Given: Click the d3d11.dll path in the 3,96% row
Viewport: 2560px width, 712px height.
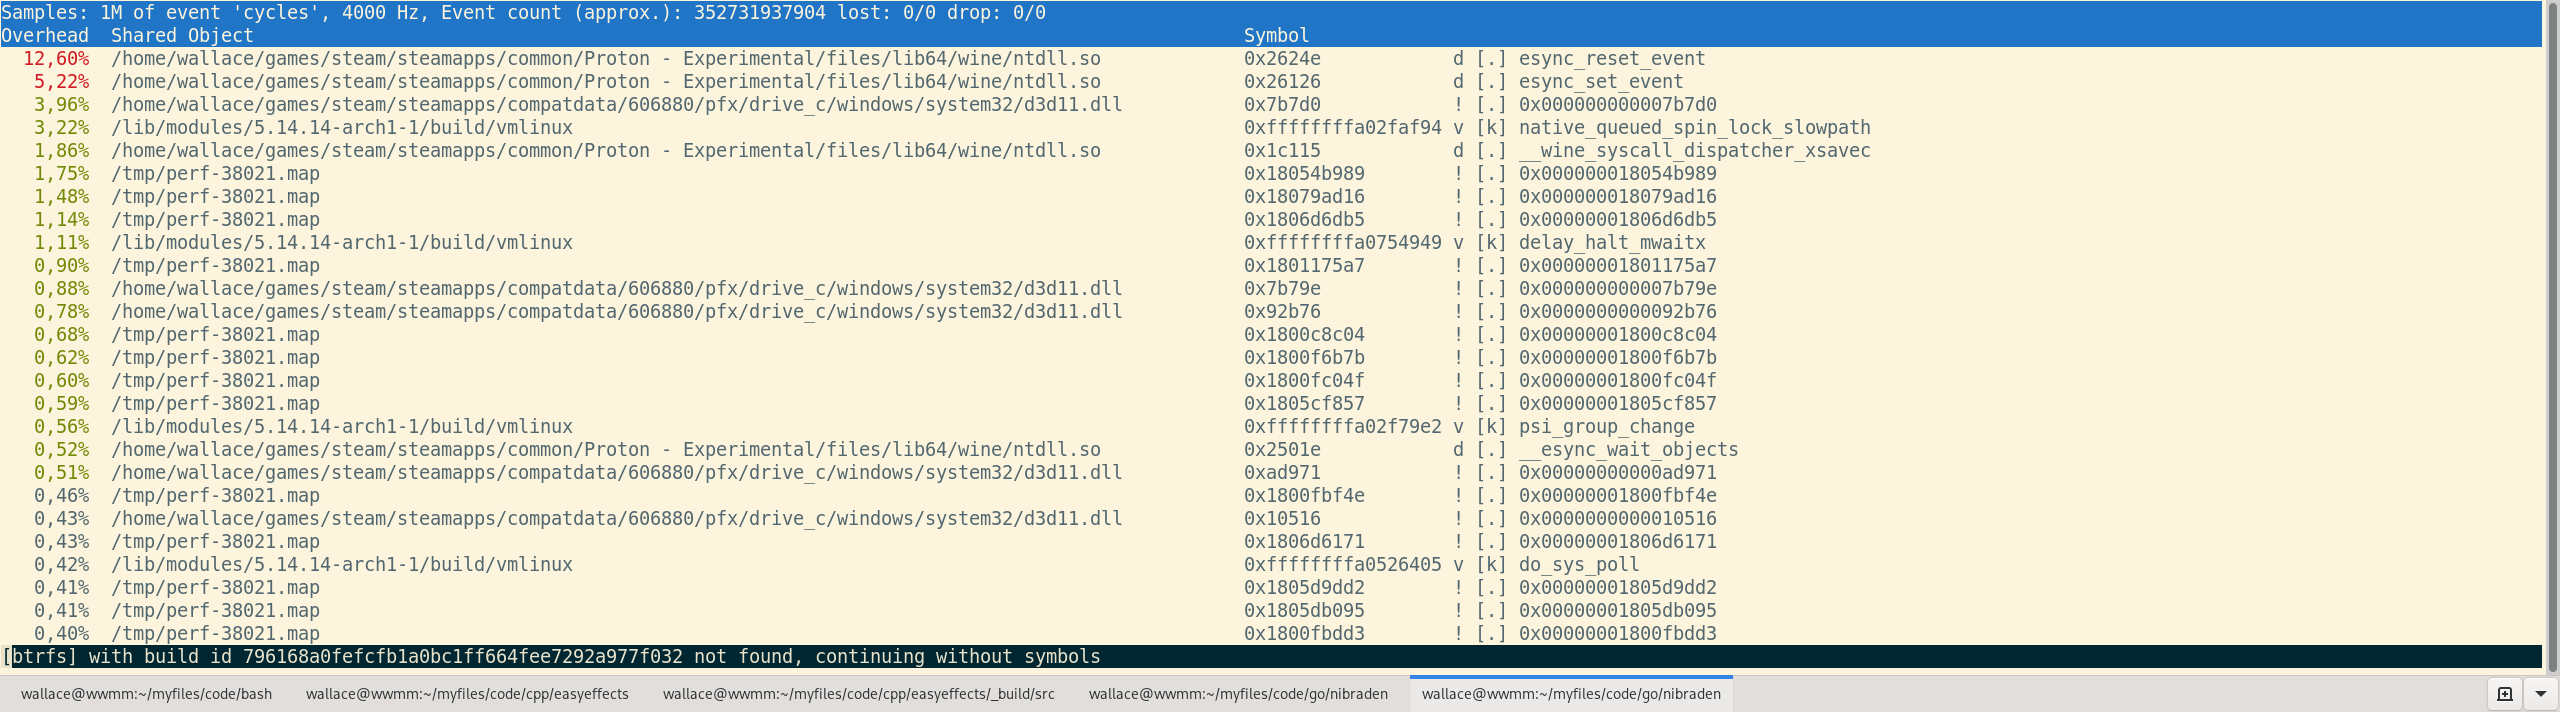Looking at the screenshot, I should [617, 105].
